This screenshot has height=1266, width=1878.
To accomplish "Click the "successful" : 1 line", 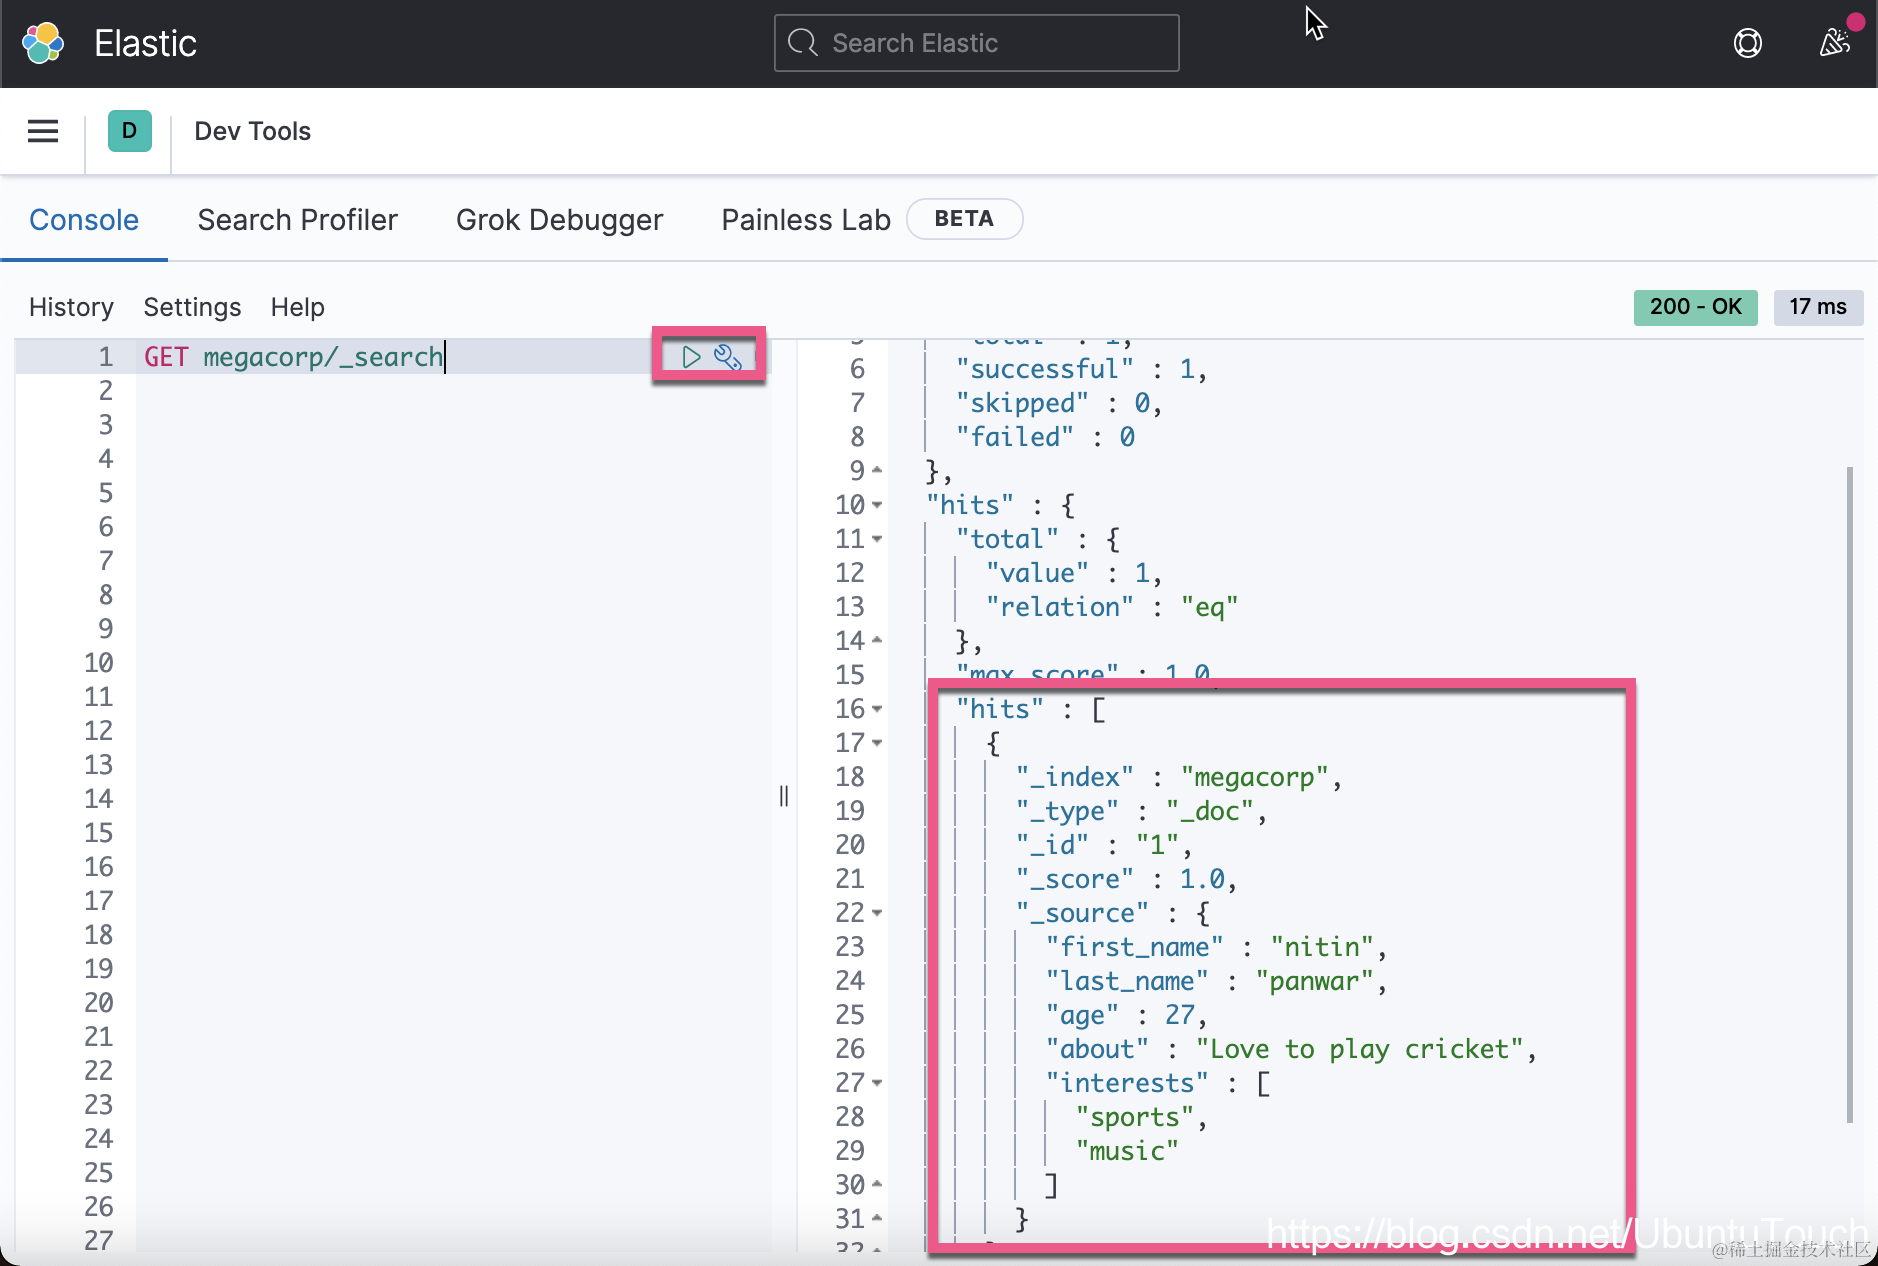I will point(1081,369).
